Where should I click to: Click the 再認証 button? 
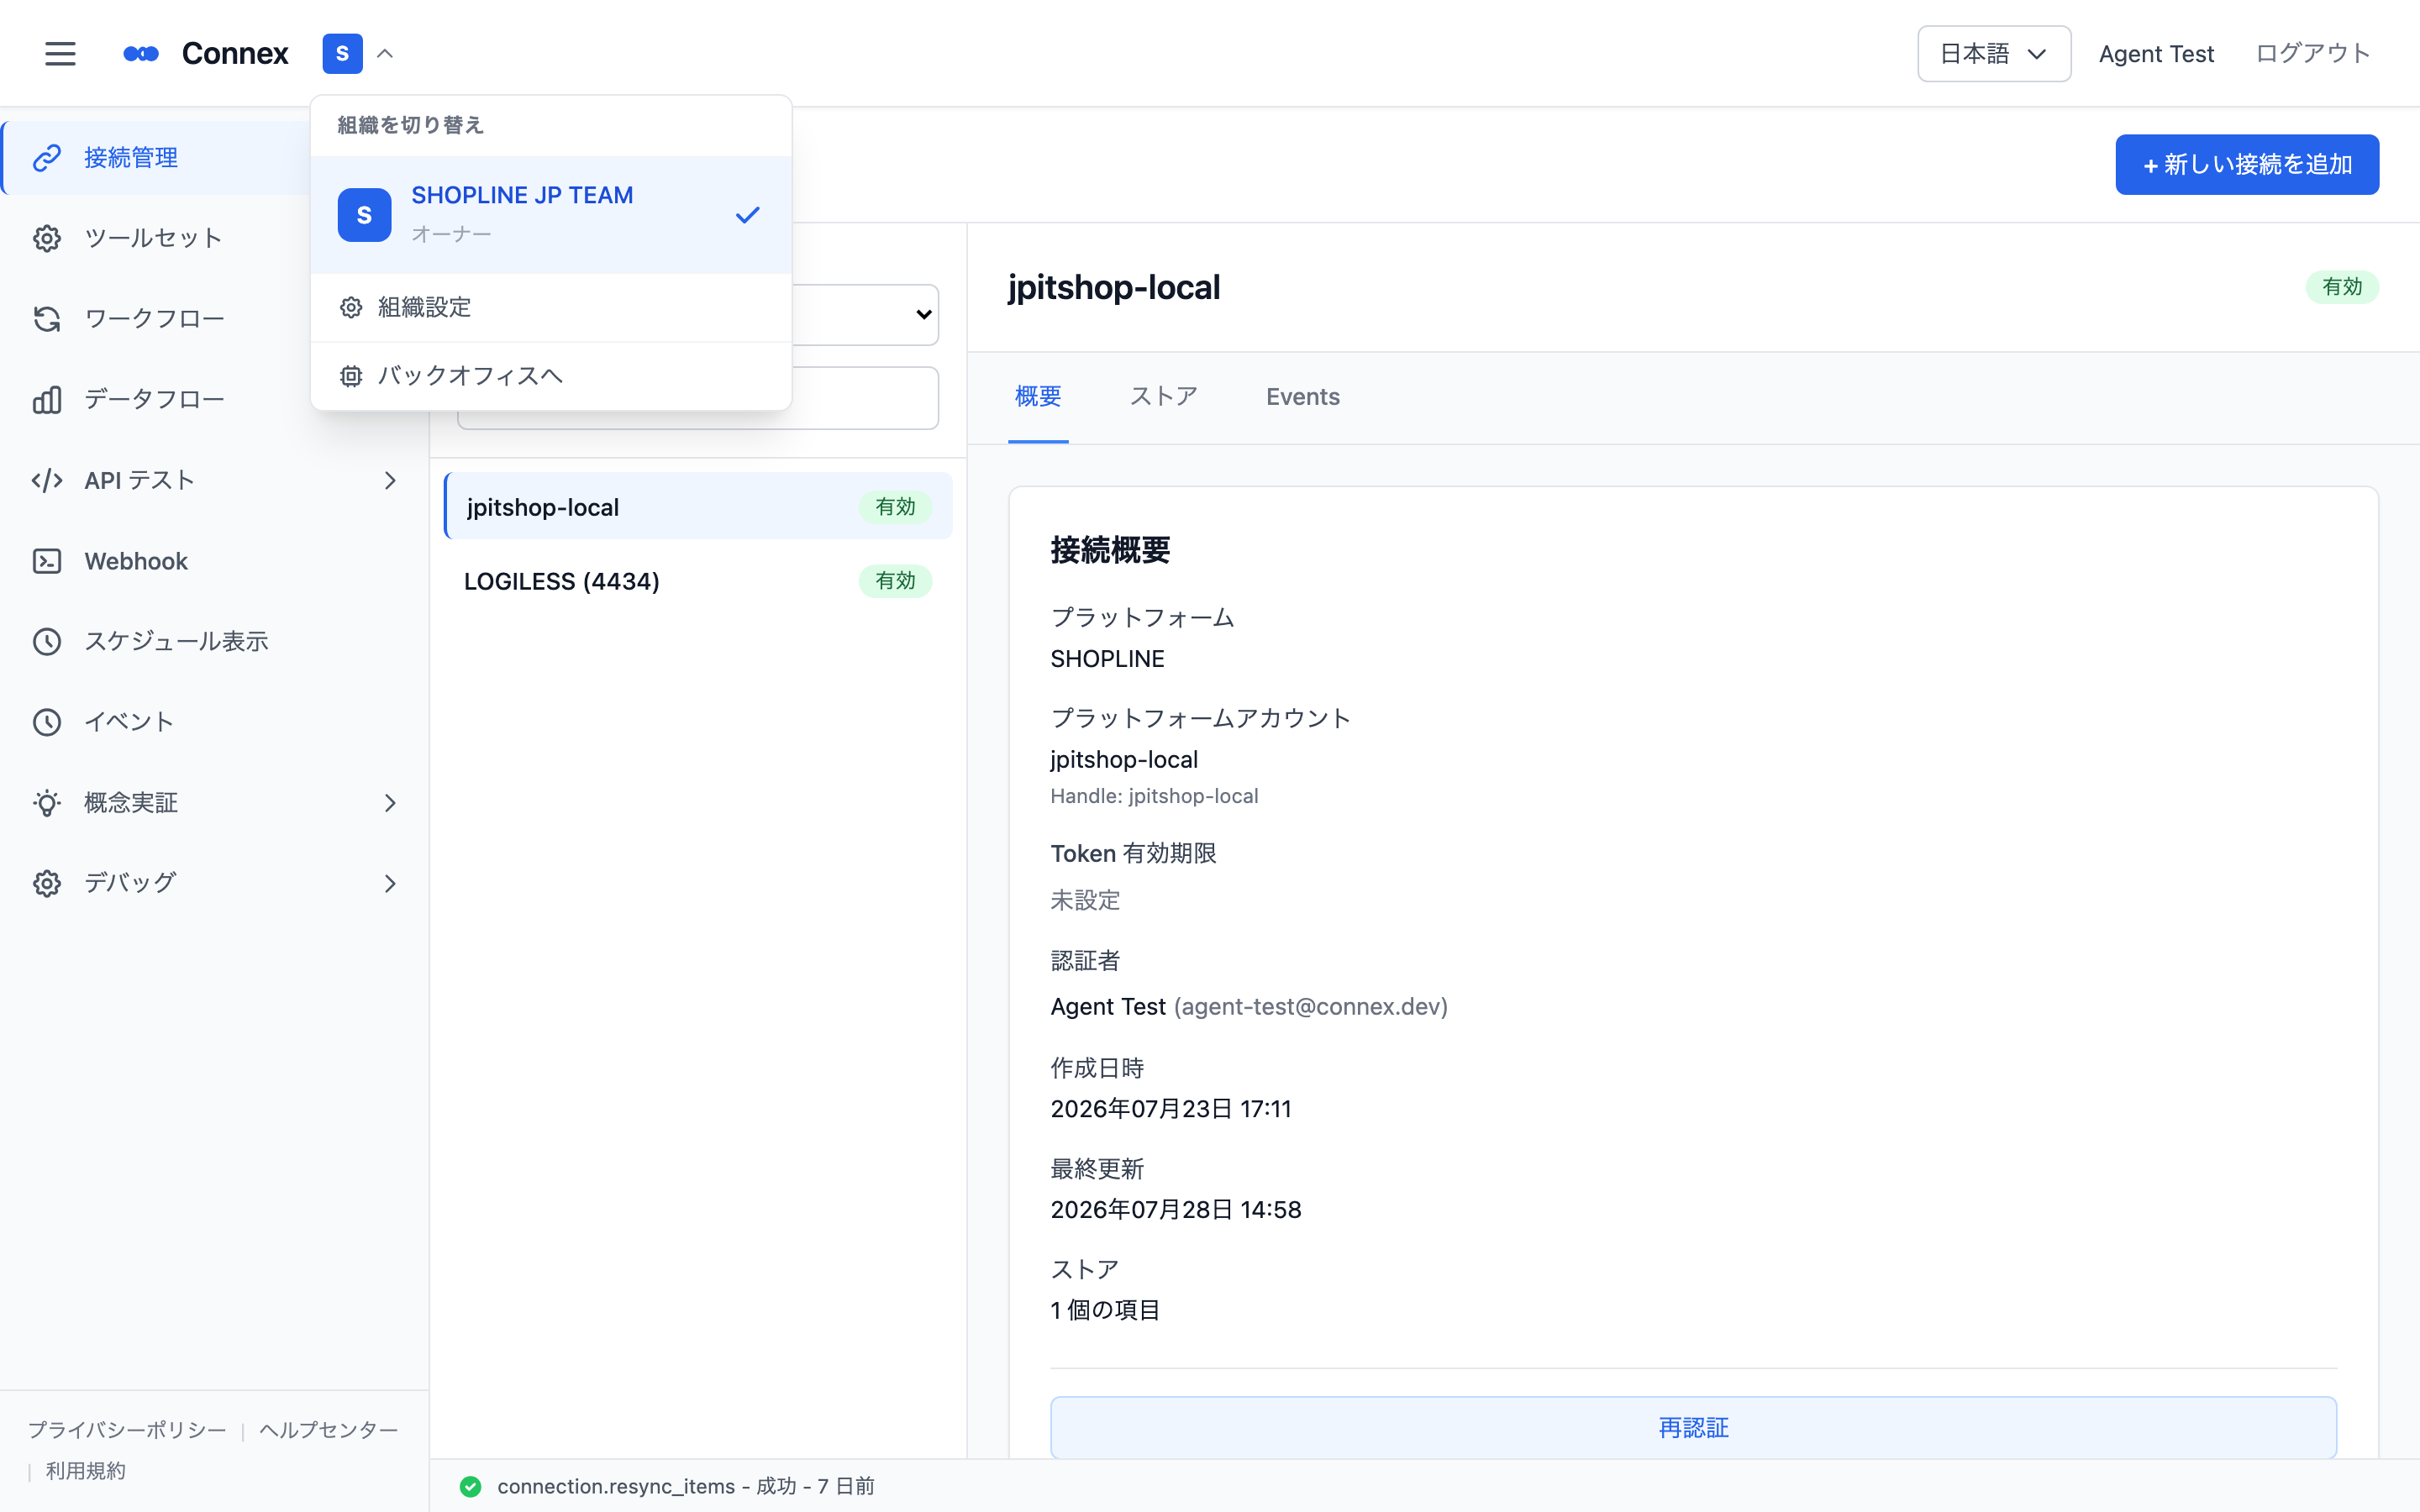click(1693, 1427)
